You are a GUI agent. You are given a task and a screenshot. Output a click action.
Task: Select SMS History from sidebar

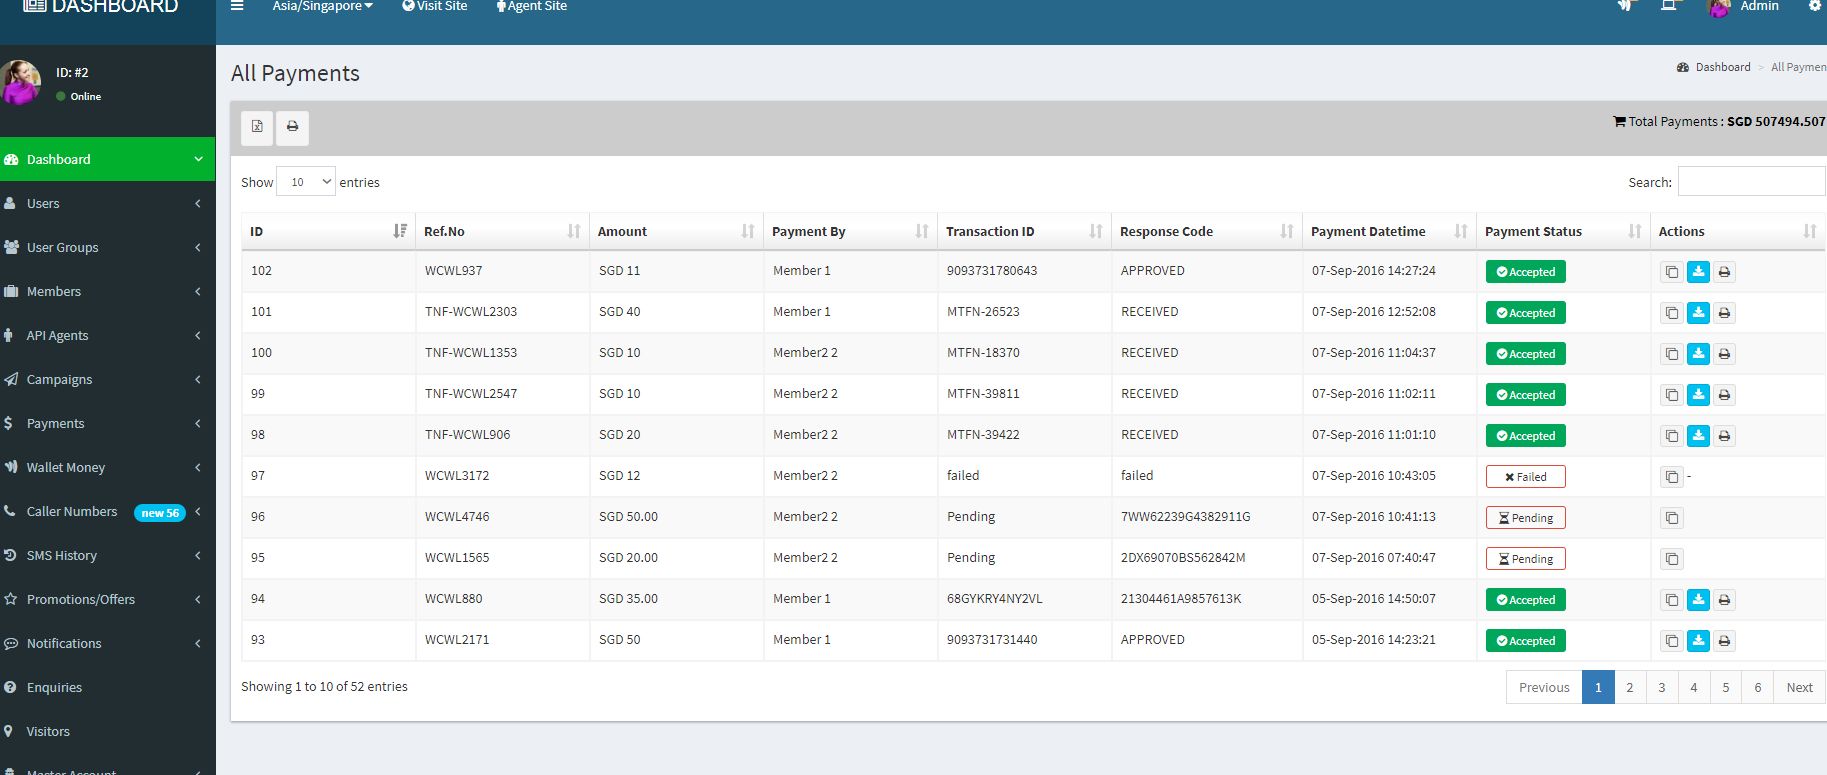[62, 556]
